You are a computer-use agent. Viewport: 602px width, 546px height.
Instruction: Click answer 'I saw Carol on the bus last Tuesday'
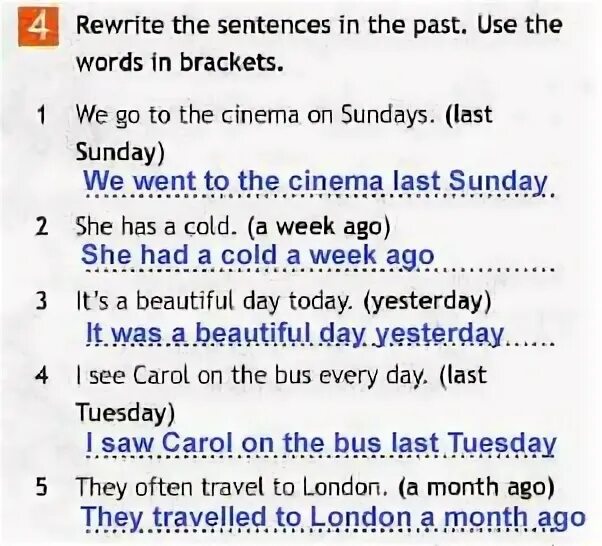pyautogui.click(x=321, y=443)
